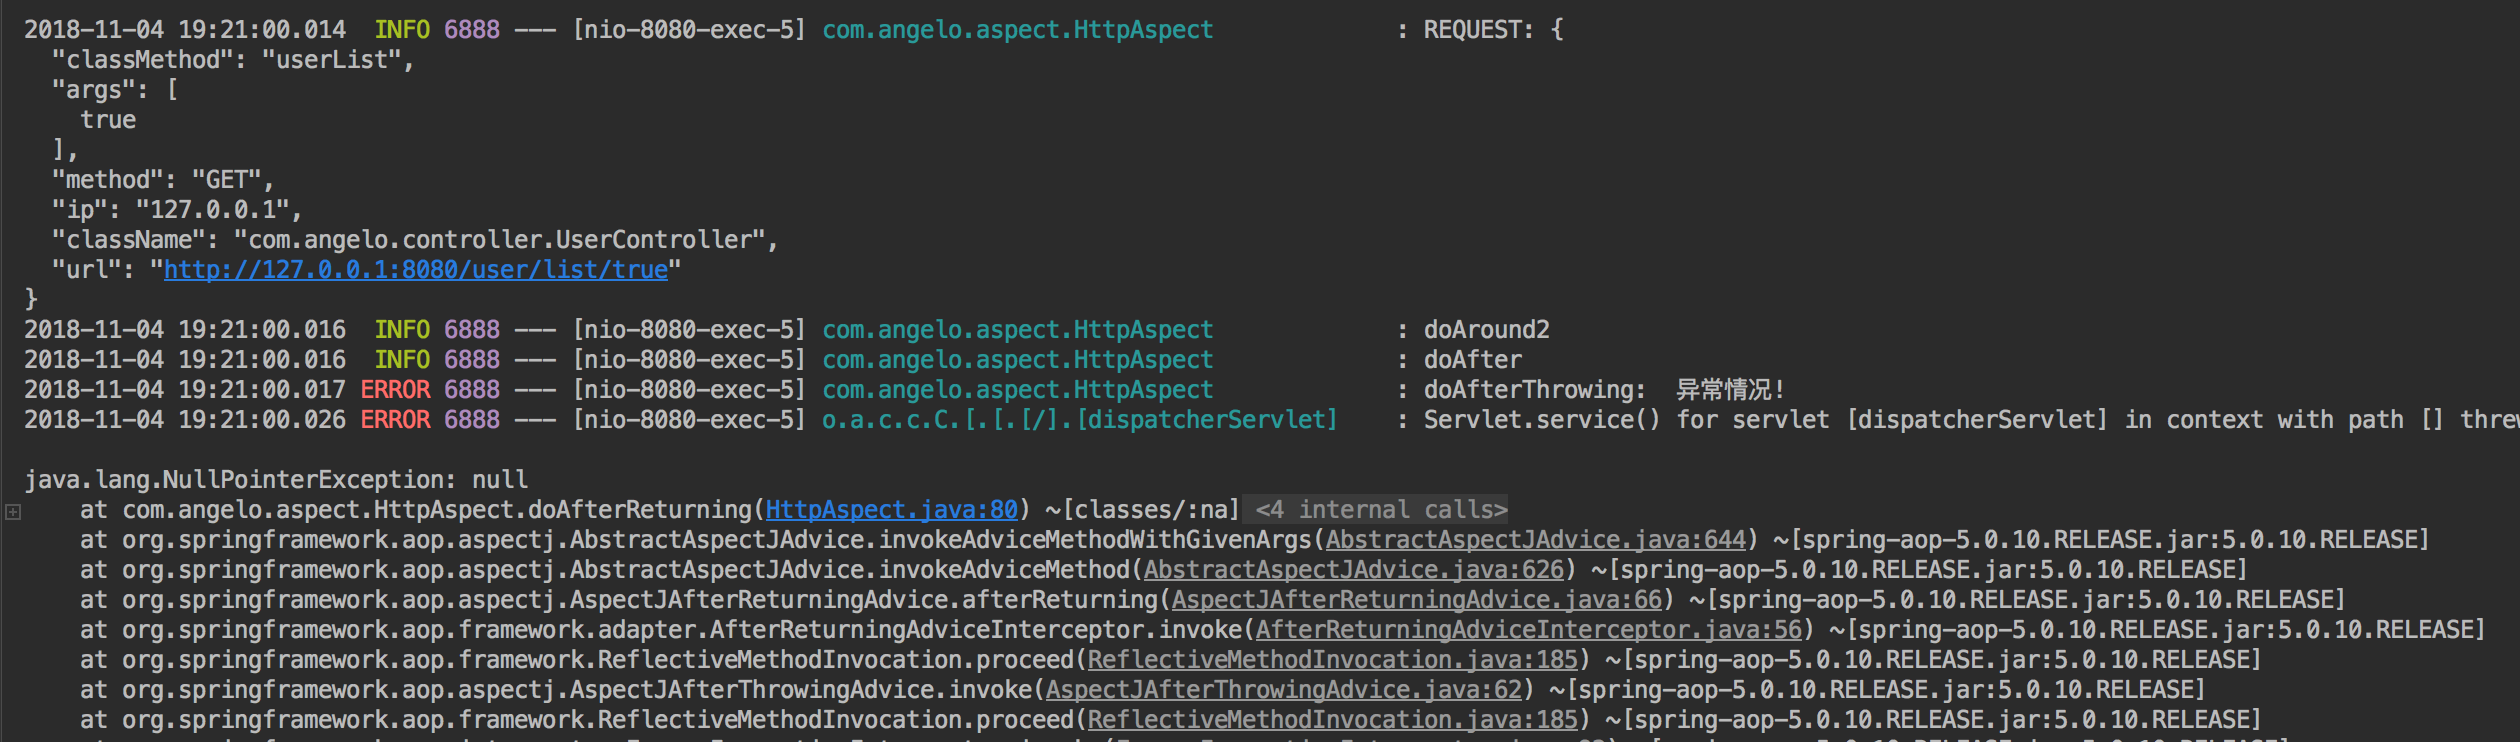Click the INFO label on the doAround2 line

tap(402, 330)
